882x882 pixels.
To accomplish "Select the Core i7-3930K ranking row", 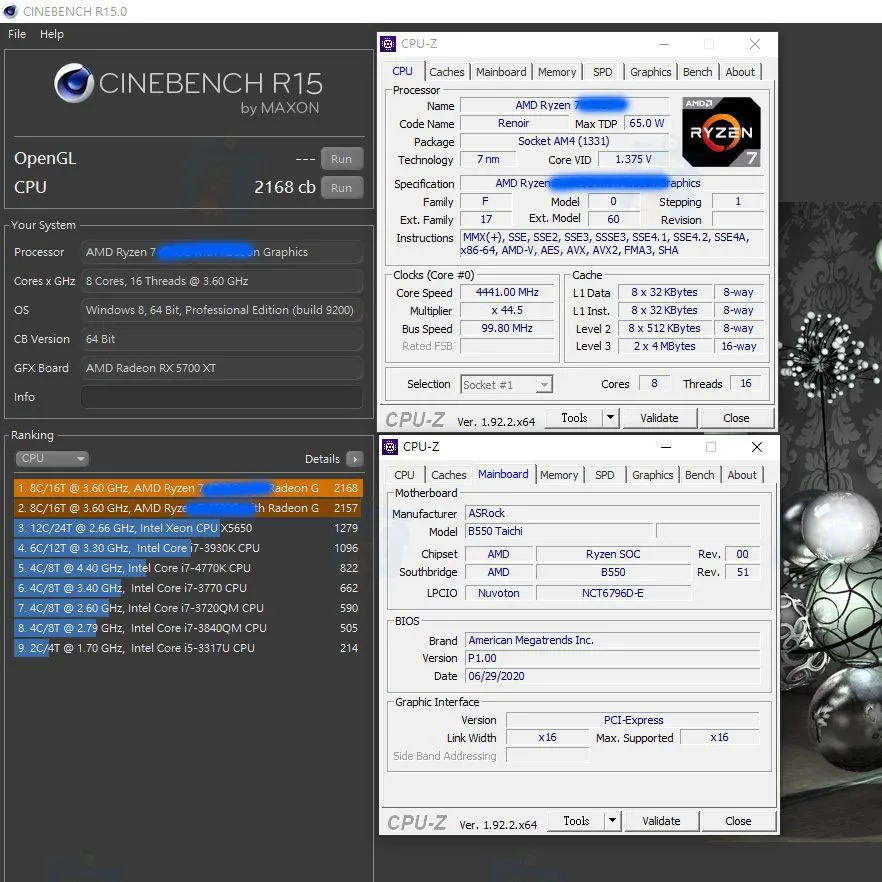I will 188,548.
